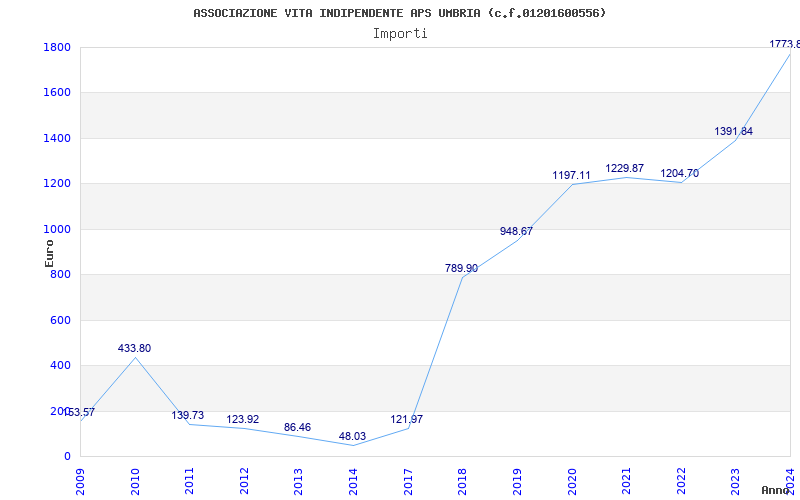Select the 433.80 data label
This screenshot has width=800, height=500.
coord(134,348)
